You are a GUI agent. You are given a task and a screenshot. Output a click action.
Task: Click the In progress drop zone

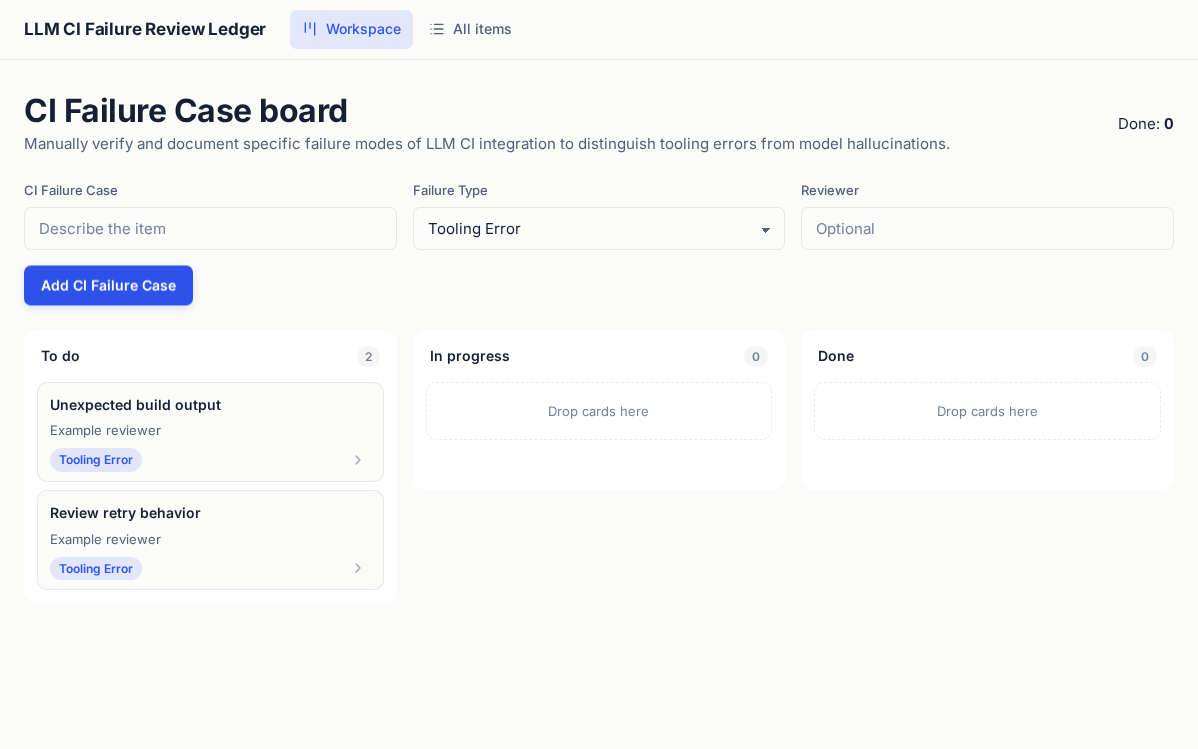click(598, 411)
